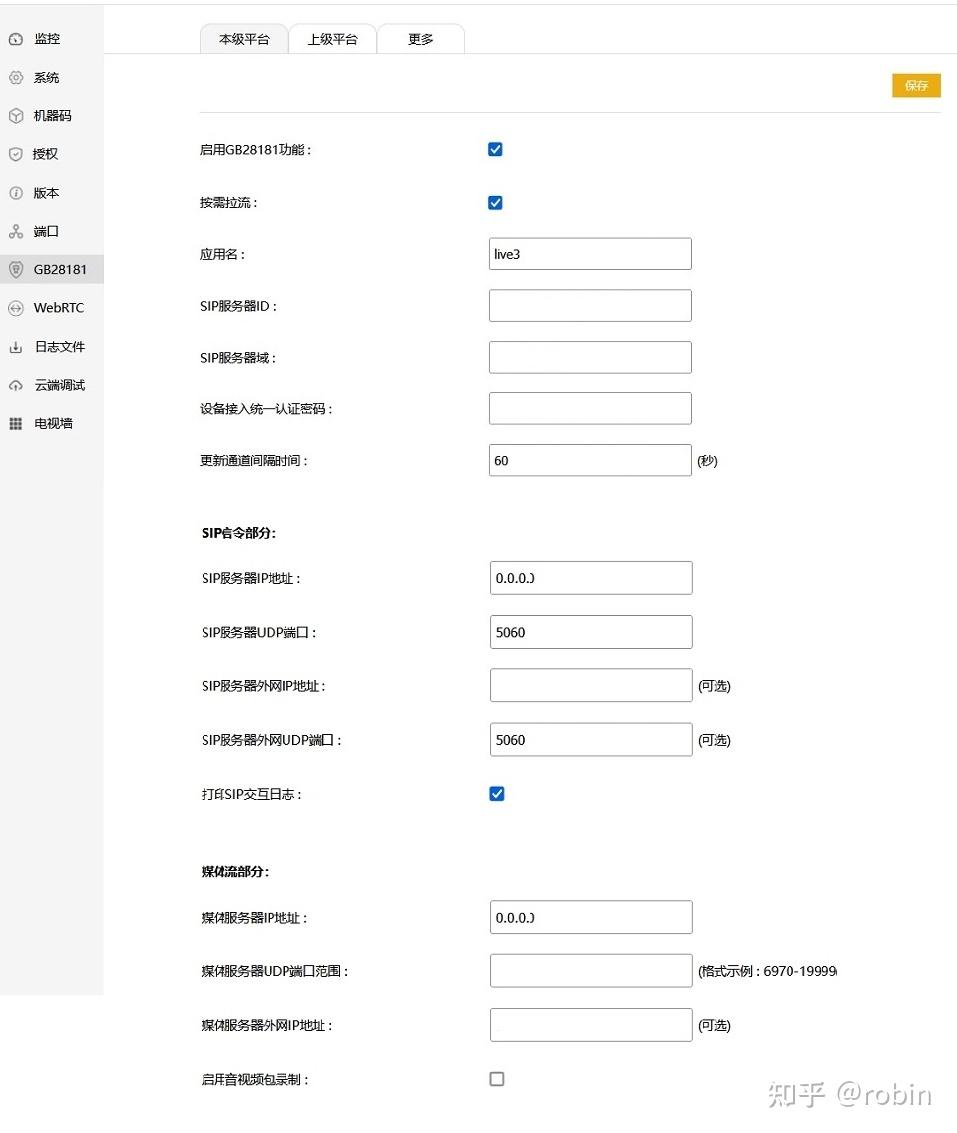View the 版本 version information page

(x=44, y=192)
